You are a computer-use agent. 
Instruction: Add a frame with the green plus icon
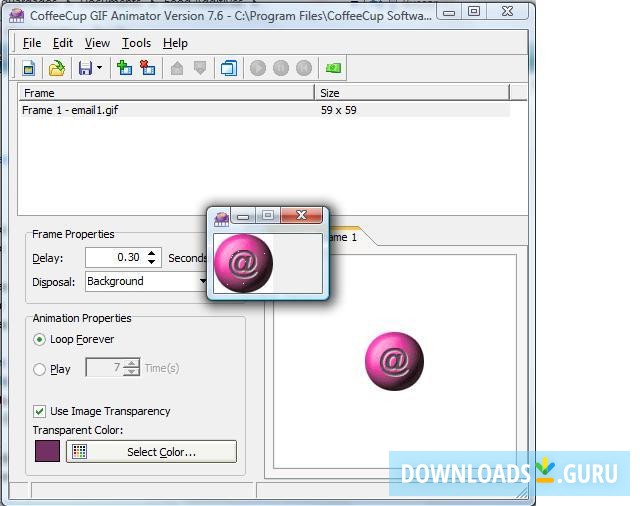[x=124, y=68]
